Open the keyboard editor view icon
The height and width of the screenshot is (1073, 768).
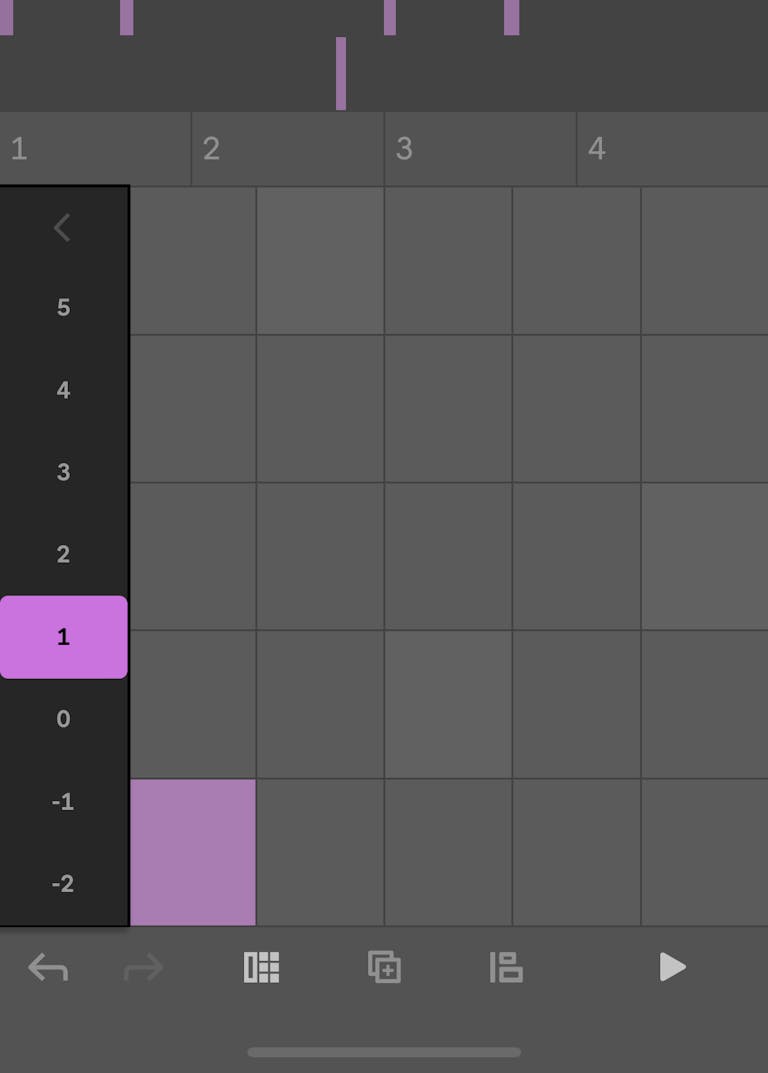coord(261,967)
